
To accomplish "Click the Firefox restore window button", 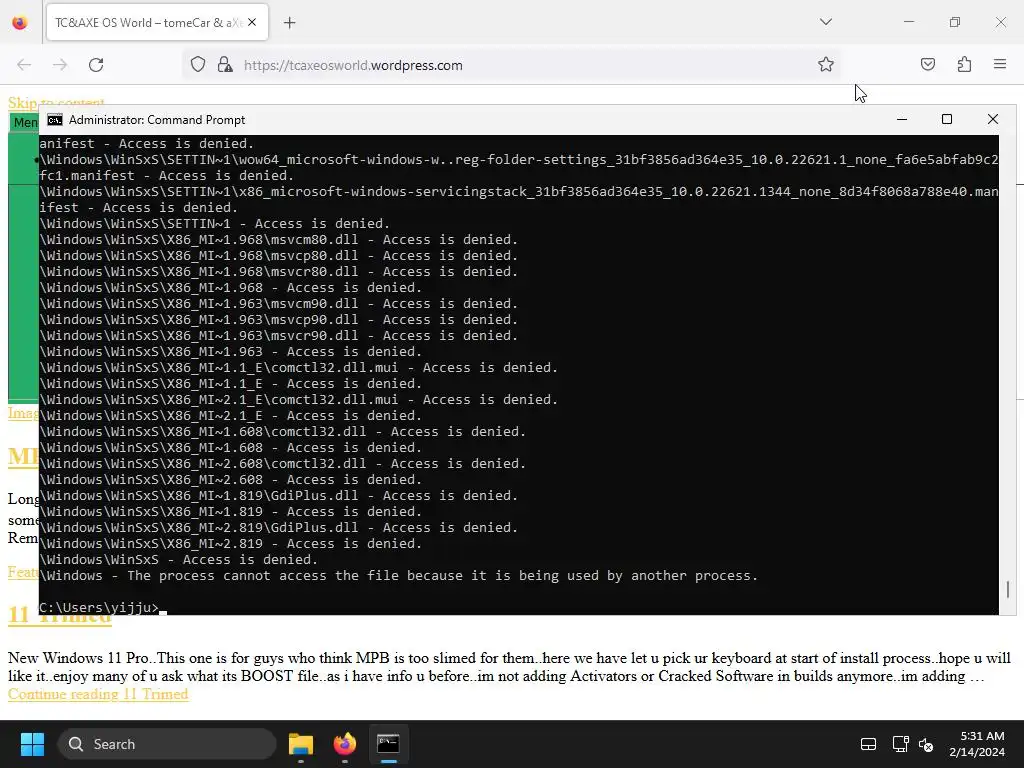I will (x=955, y=22).
